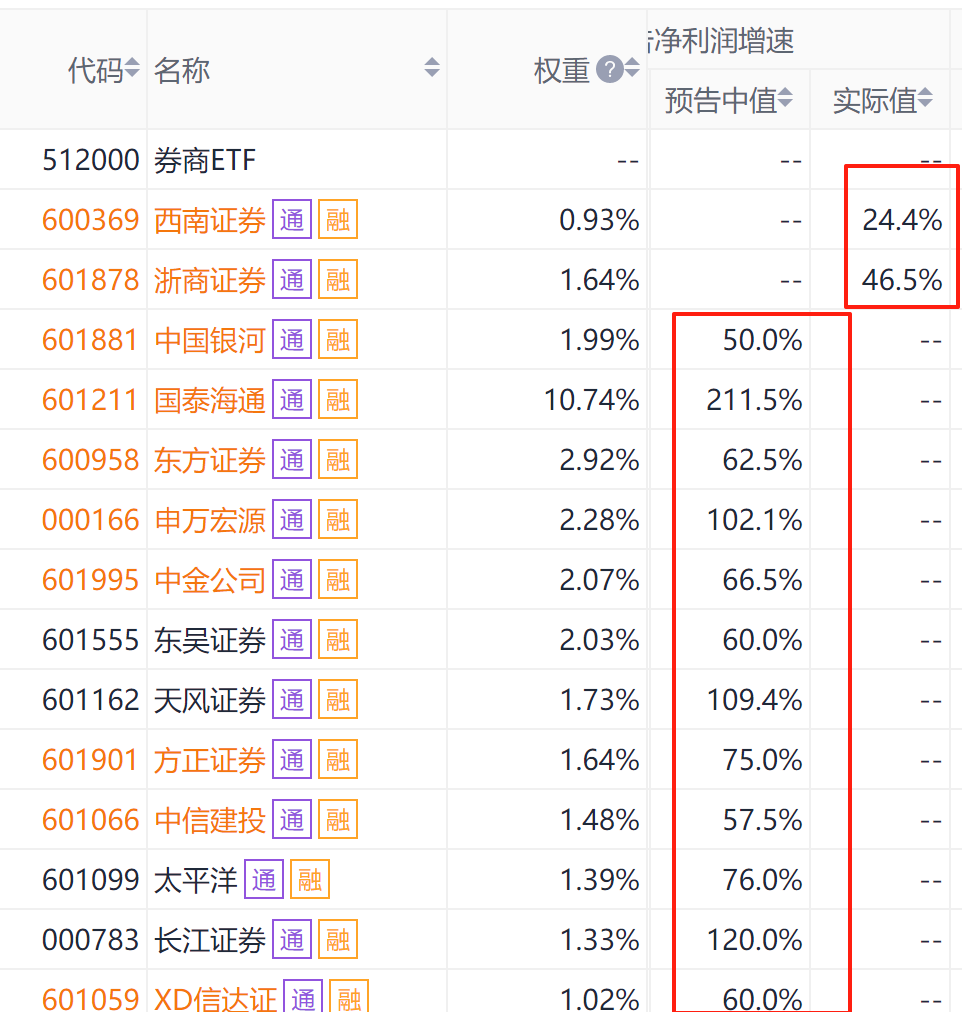Click weight value 0.93%
Screen dimensions: 962x1012
click(x=599, y=220)
